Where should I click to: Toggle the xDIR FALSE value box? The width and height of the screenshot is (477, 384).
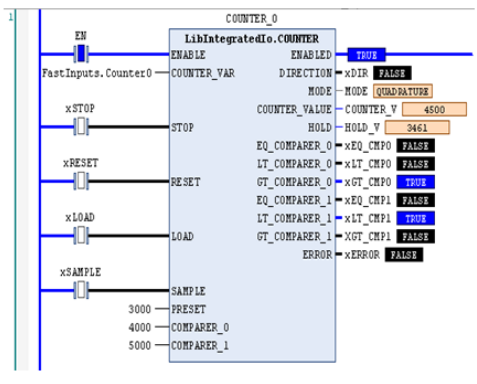(x=392, y=73)
